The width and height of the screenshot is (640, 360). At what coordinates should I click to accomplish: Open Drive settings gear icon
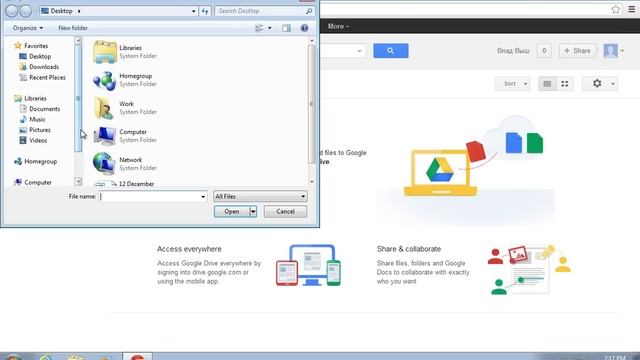click(x=597, y=83)
